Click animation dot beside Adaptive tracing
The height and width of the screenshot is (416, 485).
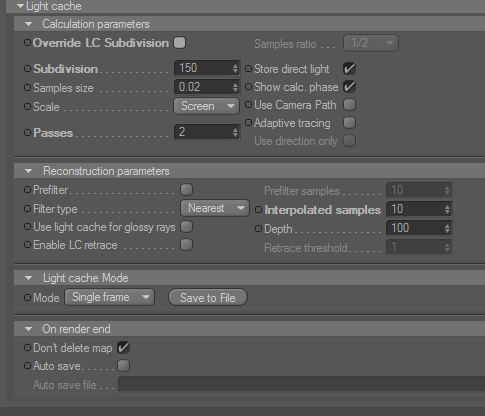pos(249,123)
